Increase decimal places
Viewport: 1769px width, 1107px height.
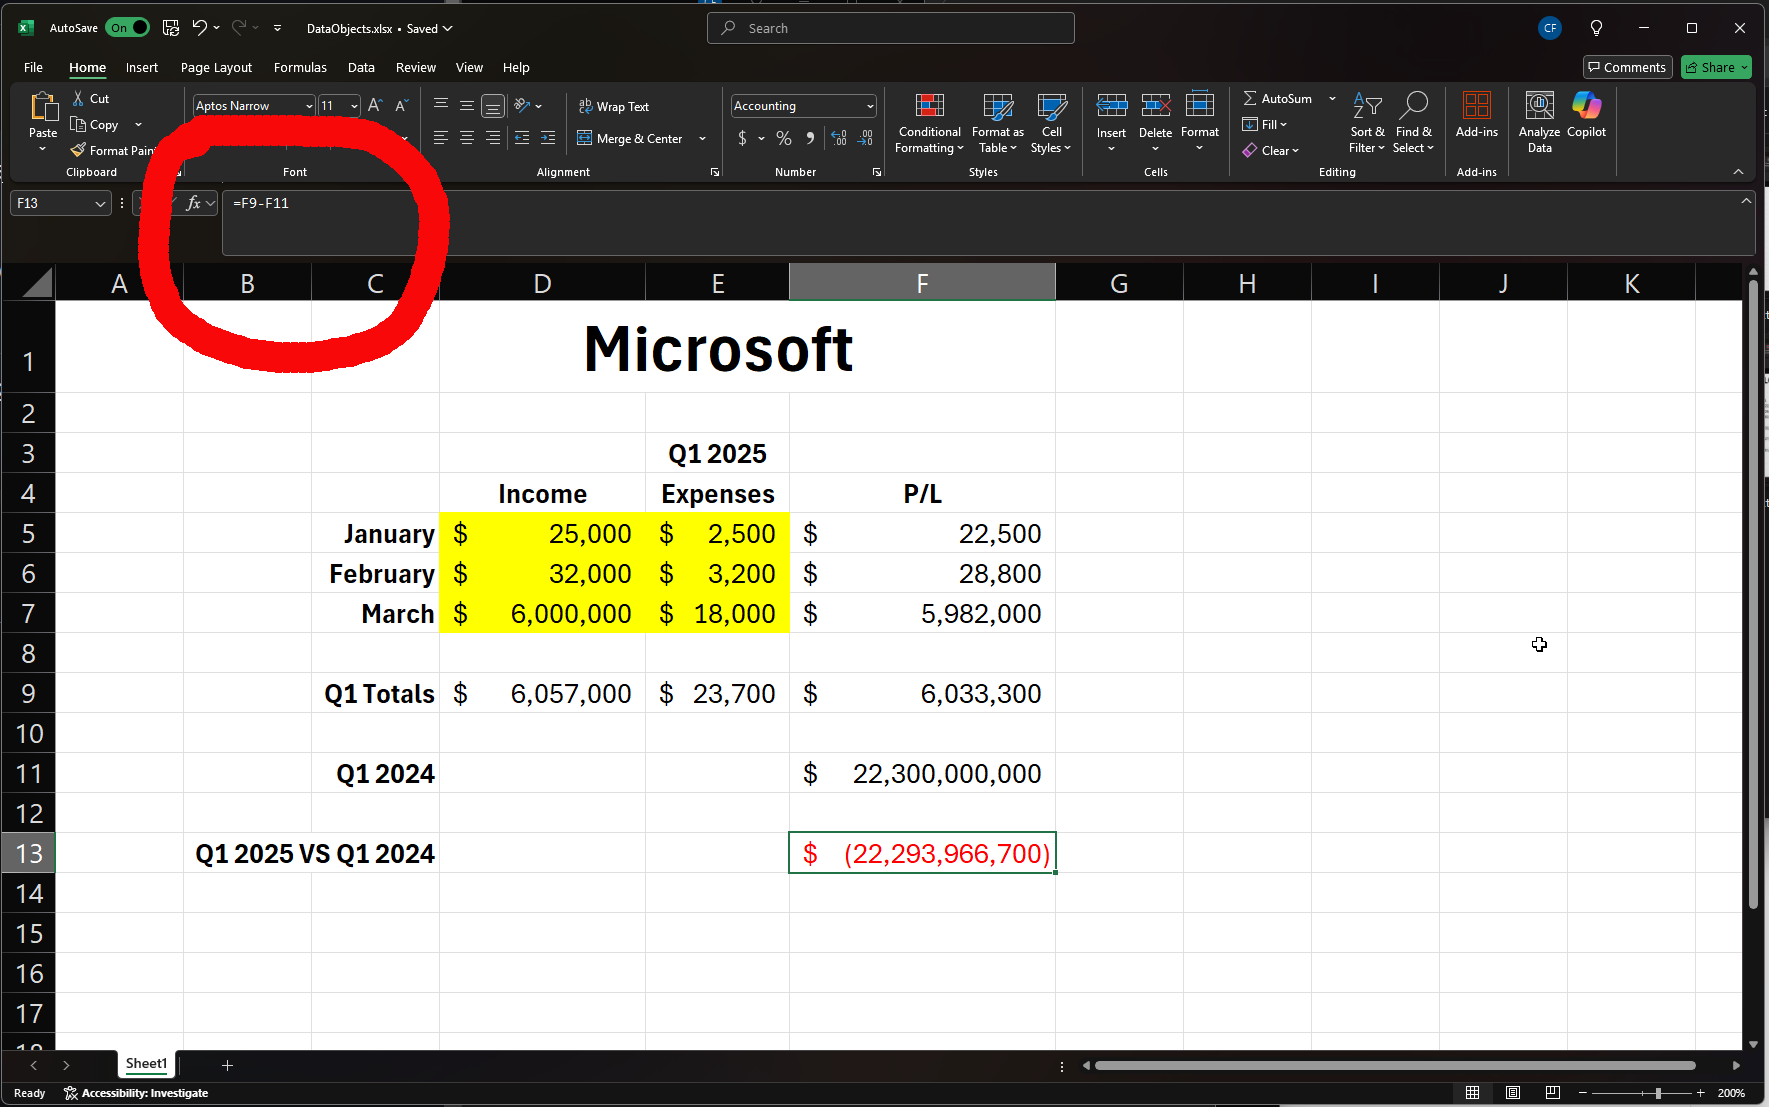839,138
